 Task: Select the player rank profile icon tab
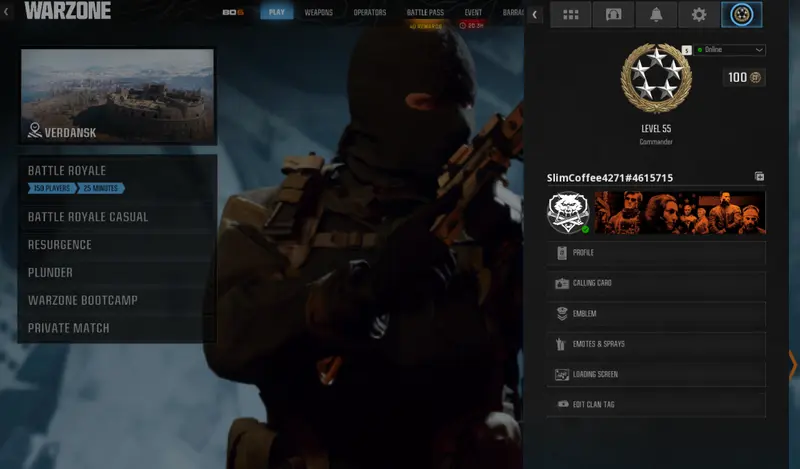[741, 15]
